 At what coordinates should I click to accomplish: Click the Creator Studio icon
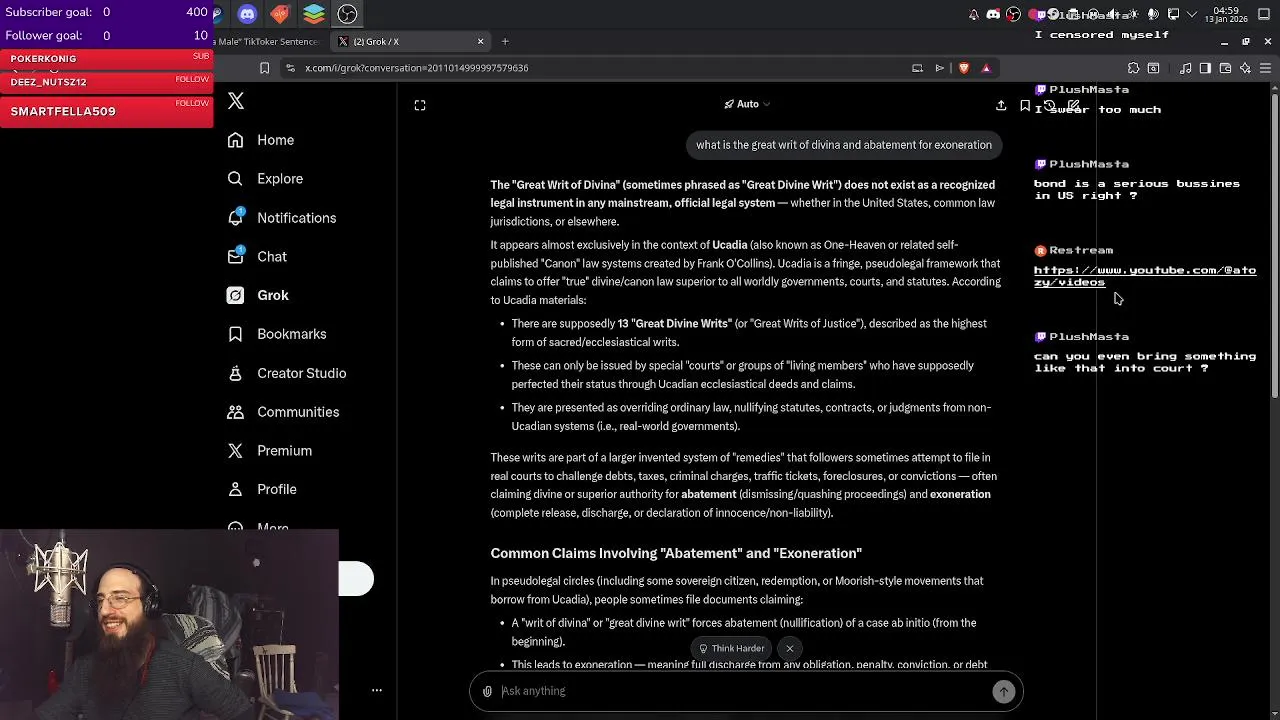(x=235, y=373)
